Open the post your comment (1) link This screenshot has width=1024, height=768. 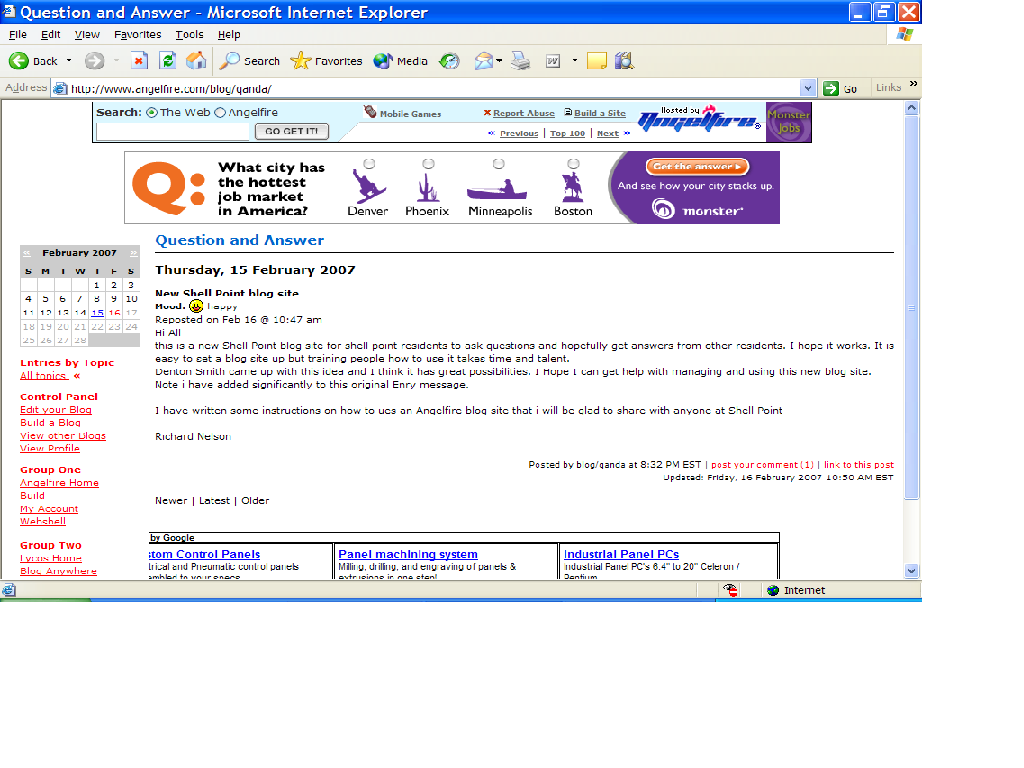pyautogui.click(x=762, y=465)
